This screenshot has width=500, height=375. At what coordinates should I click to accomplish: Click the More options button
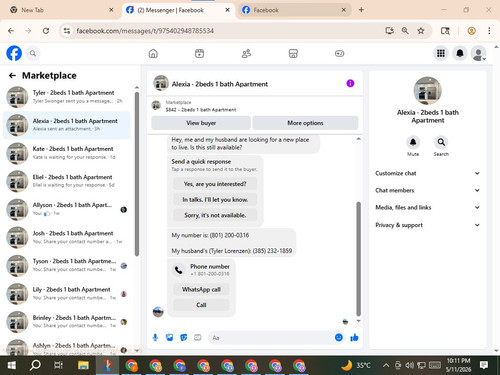(305, 123)
